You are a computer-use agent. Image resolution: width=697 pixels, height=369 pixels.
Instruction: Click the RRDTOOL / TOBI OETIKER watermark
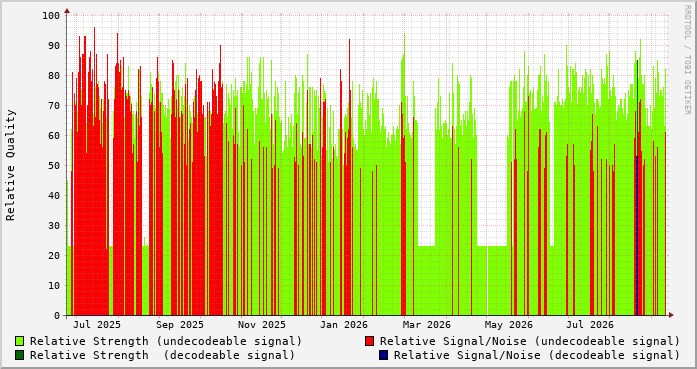tap(687, 60)
